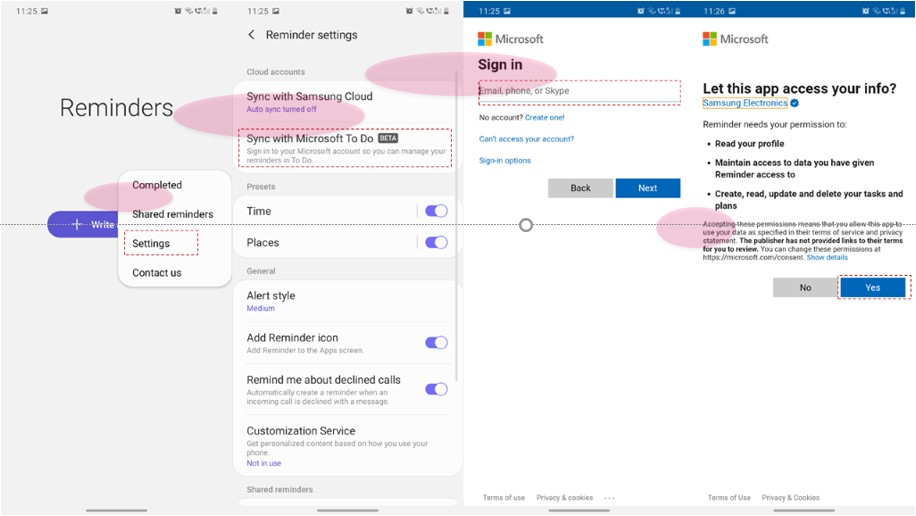Viewport: 916px width, 516px height.
Task: Click the Microsoft logo on Sign in screen
Action: coord(510,39)
